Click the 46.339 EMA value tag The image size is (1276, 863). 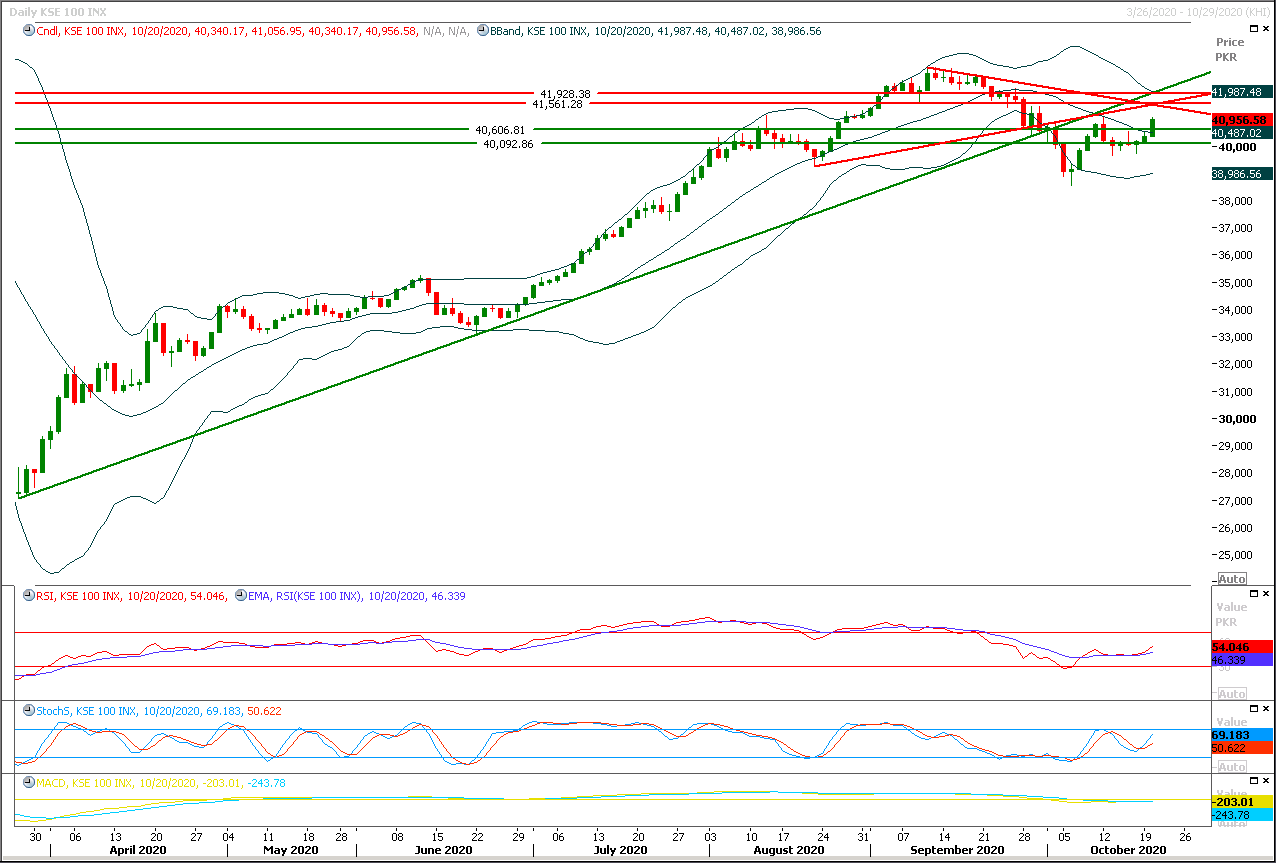click(1241, 660)
